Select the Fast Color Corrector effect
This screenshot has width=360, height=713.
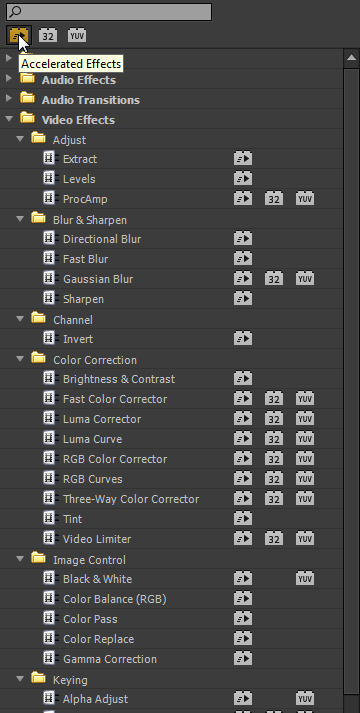tap(115, 399)
